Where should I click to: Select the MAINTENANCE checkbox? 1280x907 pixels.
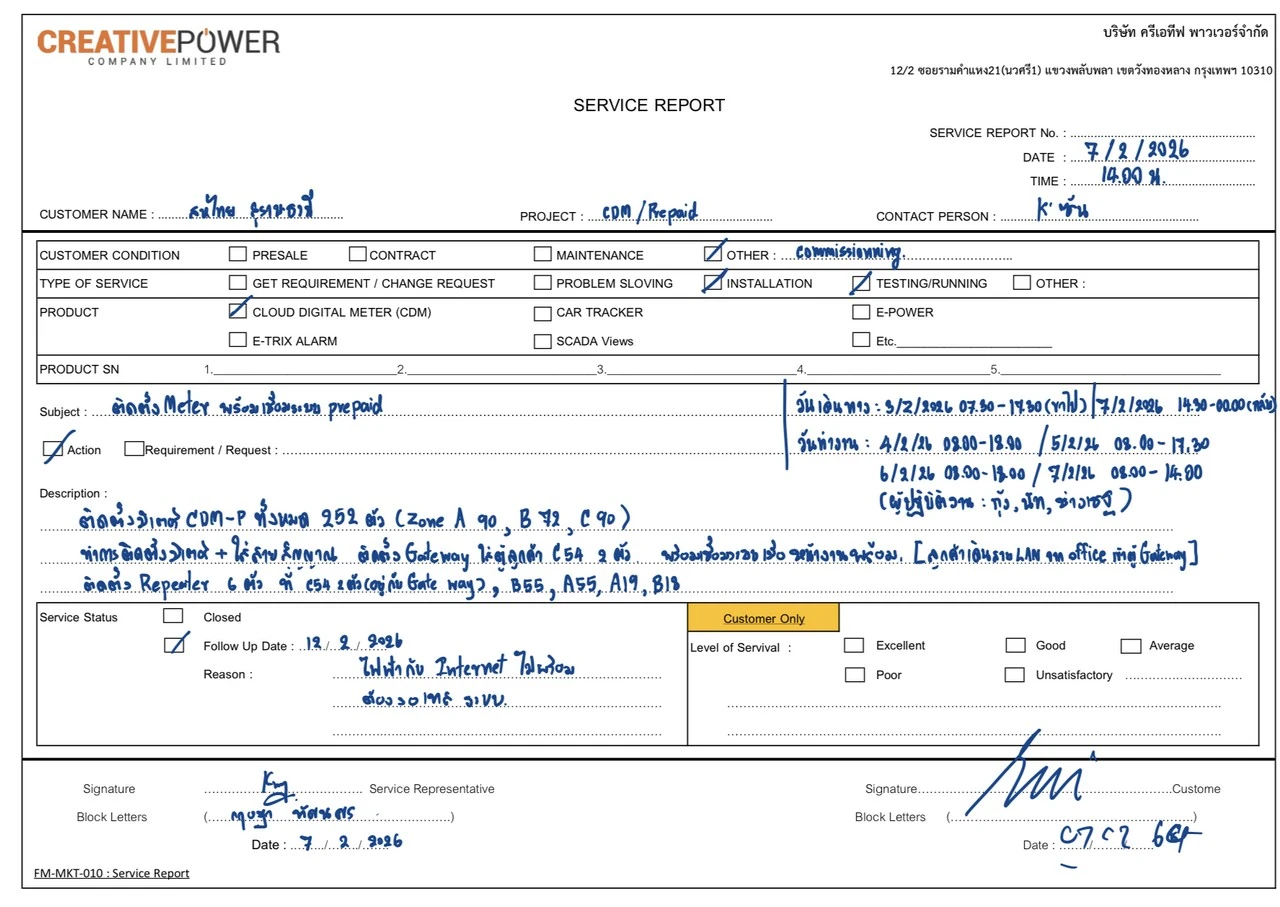pyautogui.click(x=542, y=254)
